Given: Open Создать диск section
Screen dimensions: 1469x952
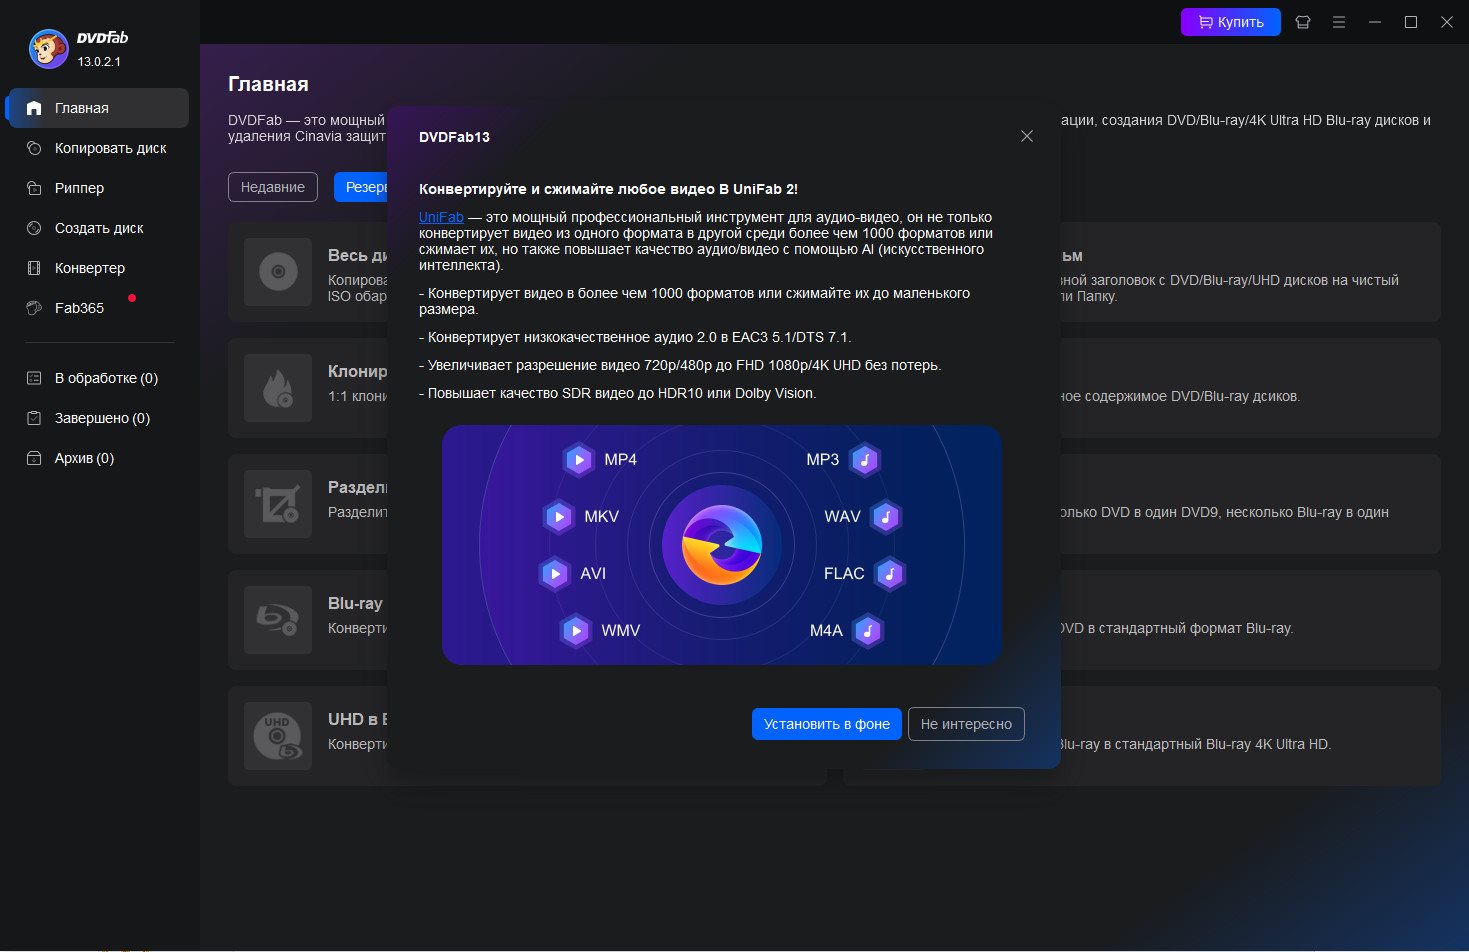Looking at the screenshot, I should coord(98,228).
